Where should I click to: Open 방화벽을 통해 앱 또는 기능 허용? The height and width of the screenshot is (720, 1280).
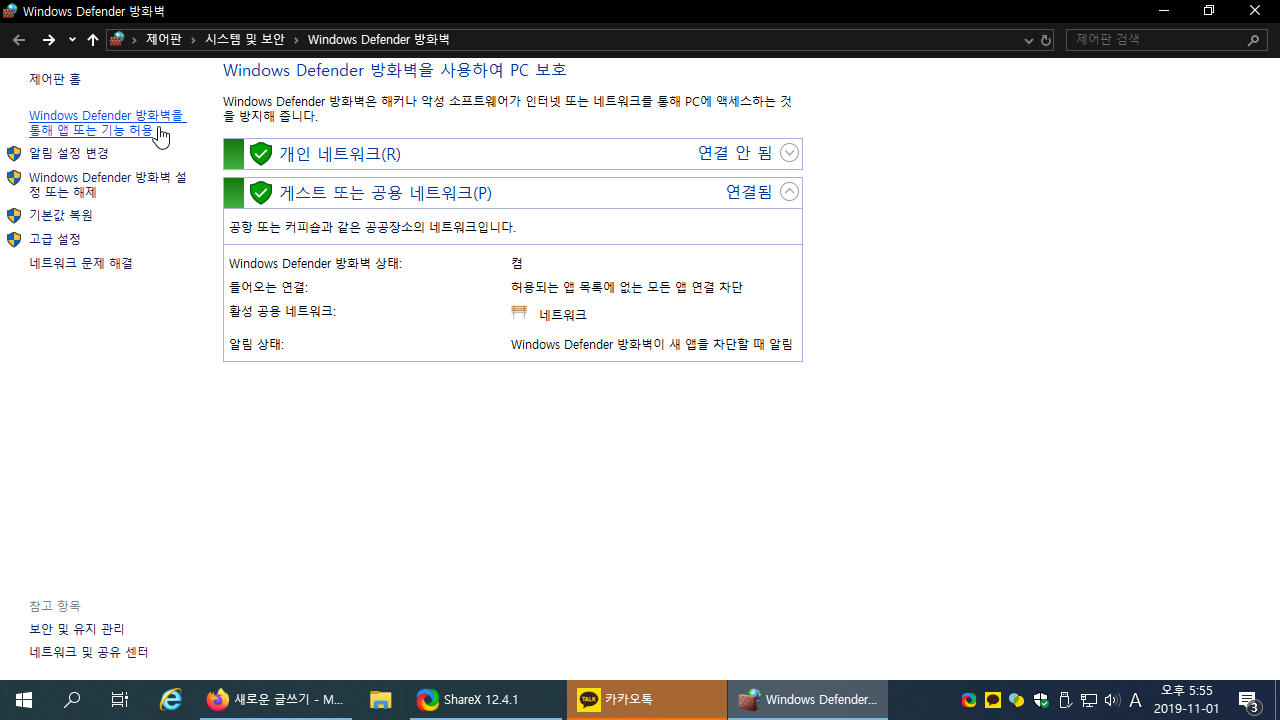click(x=107, y=123)
